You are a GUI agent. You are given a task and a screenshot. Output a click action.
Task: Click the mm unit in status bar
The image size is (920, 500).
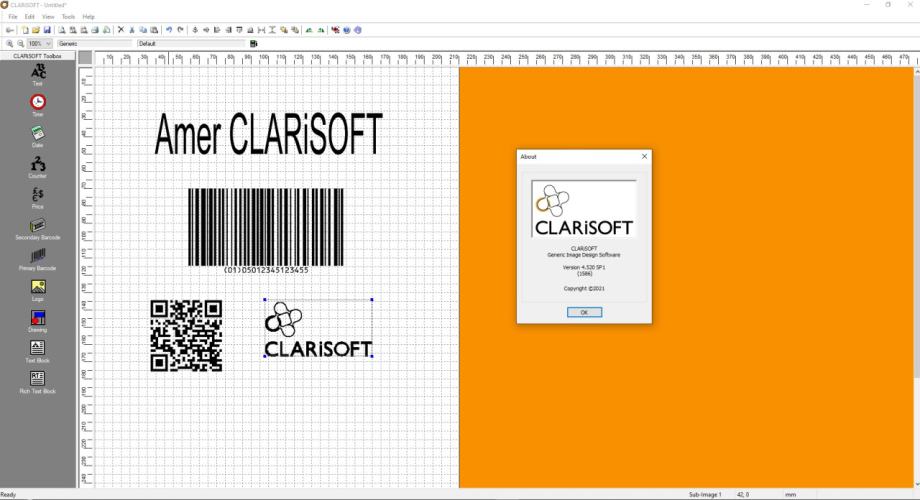coord(790,495)
